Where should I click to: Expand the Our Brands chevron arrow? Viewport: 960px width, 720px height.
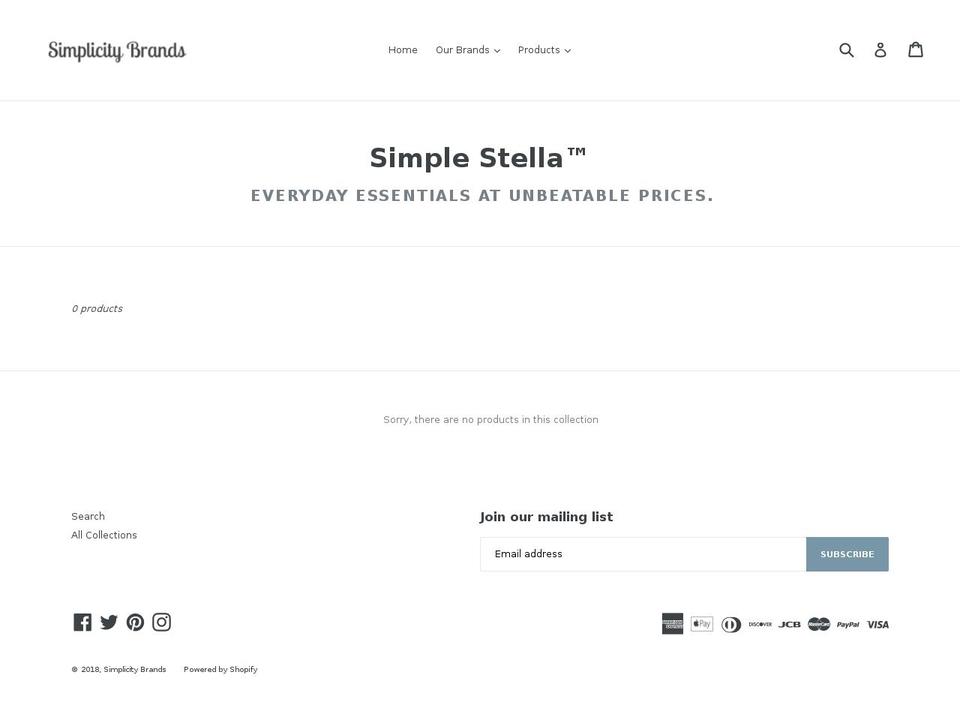[x=499, y=50]
